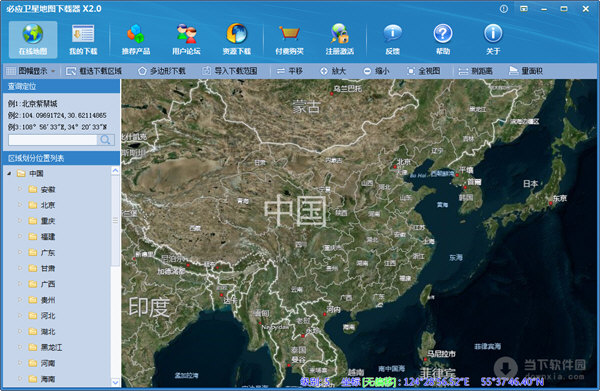Open 推荐产品 recommended products
Viewport: 600px width, 391px height.
click(136, 39)
